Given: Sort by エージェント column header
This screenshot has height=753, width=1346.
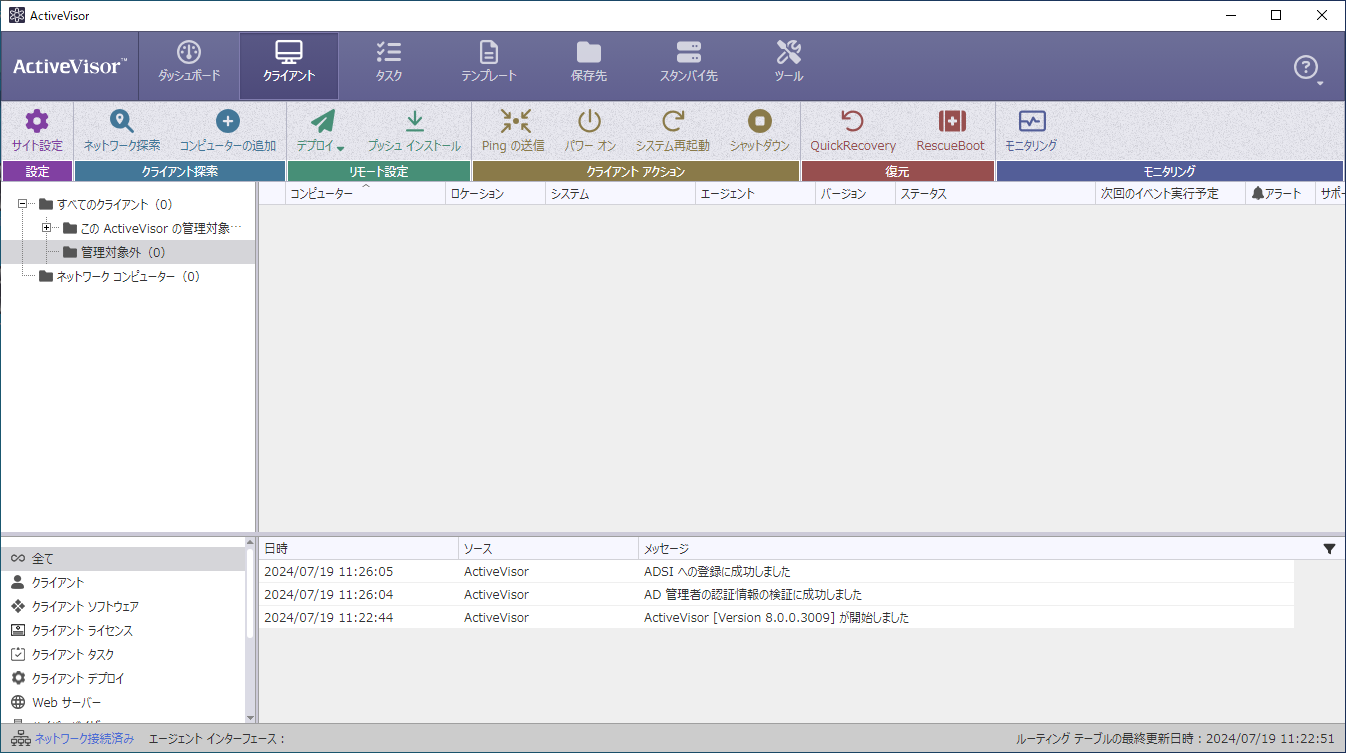Looking at the screenshot, I should 755,194.
